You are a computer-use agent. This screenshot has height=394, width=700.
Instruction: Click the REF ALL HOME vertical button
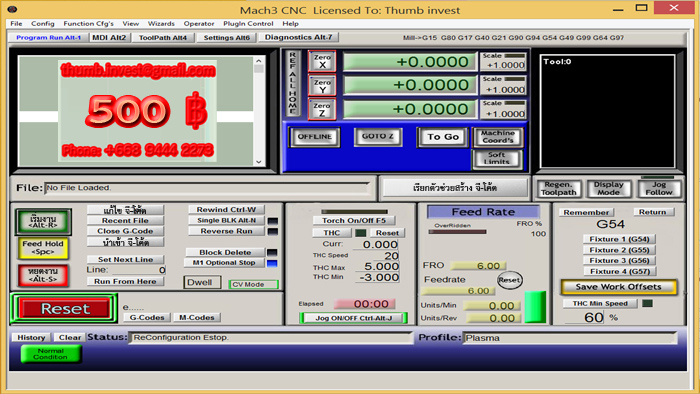(293, 83)
